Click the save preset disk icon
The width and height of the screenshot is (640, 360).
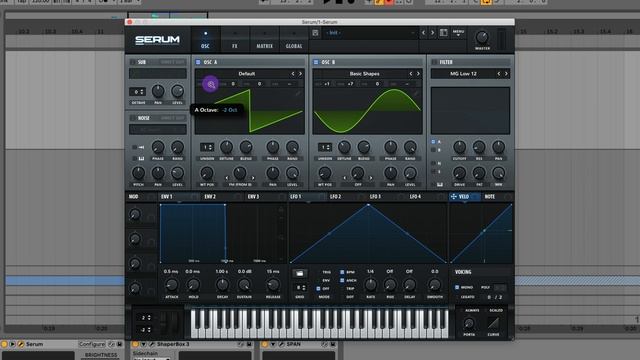click(315, 33)
